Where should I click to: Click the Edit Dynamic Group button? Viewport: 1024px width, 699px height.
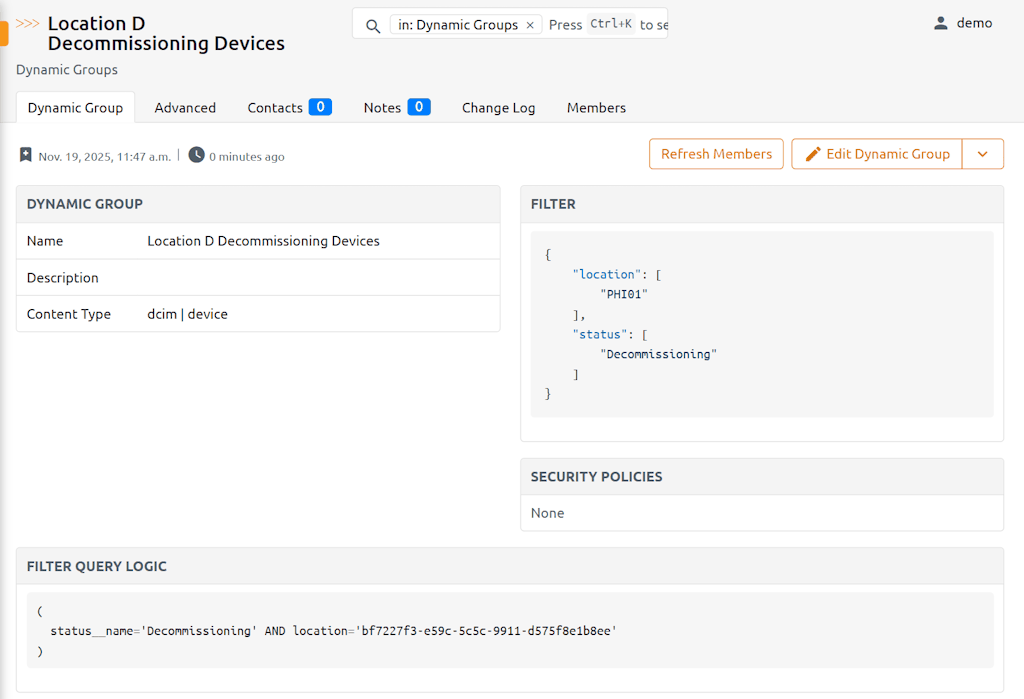point(877,154)
